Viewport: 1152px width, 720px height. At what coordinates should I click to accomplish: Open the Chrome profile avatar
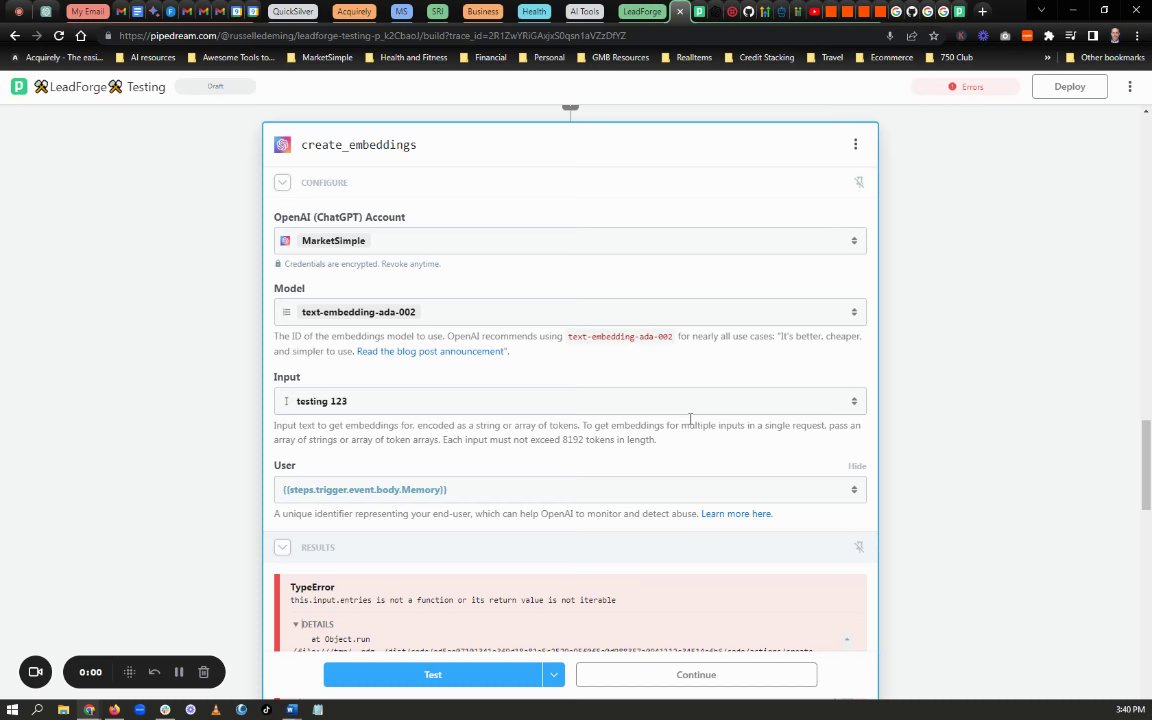tap(1115, 35)
